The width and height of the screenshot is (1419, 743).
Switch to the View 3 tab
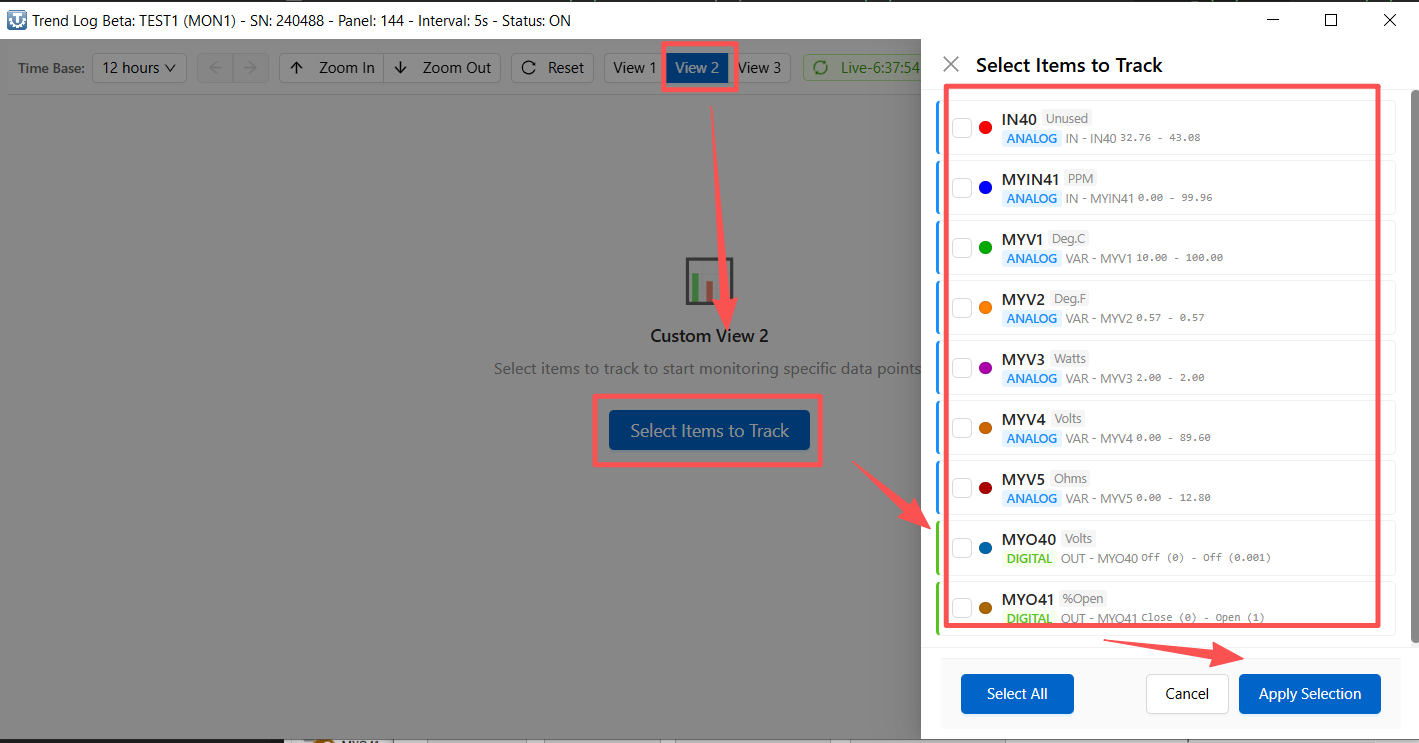click(x=760, y=68)
